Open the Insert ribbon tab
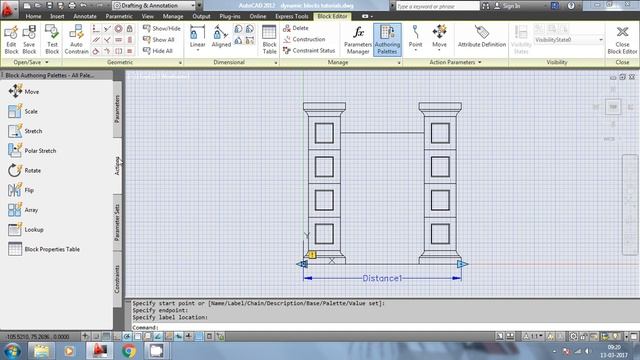Viewport: 640px width, 360px height. [57, 16]
